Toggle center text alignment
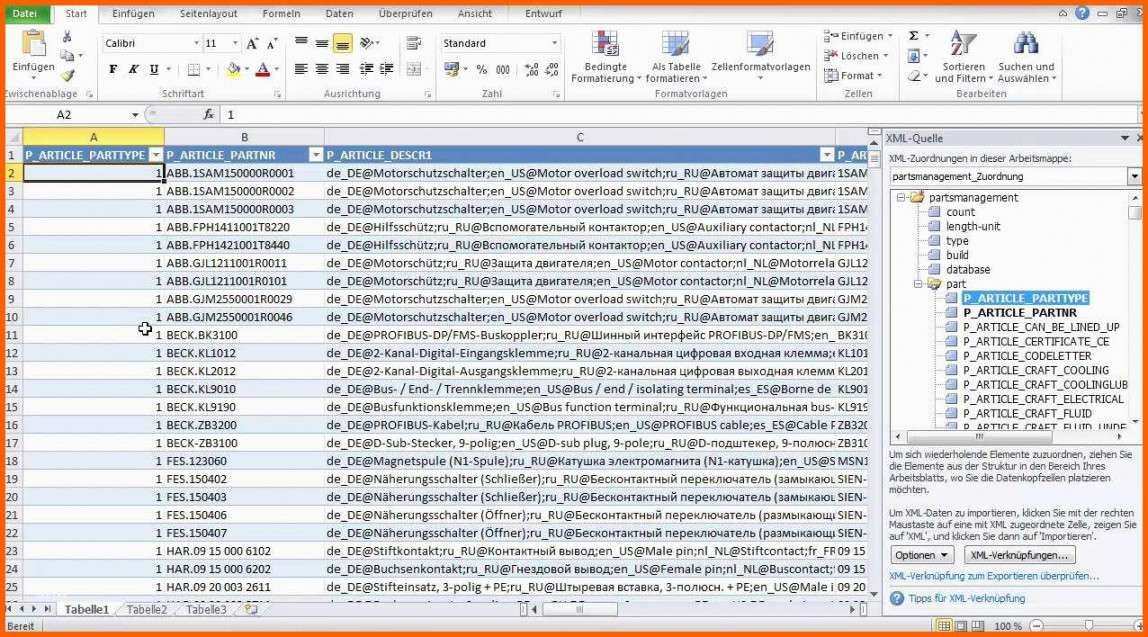This screenshot has width=1148, height=637. tap(321, 70)
